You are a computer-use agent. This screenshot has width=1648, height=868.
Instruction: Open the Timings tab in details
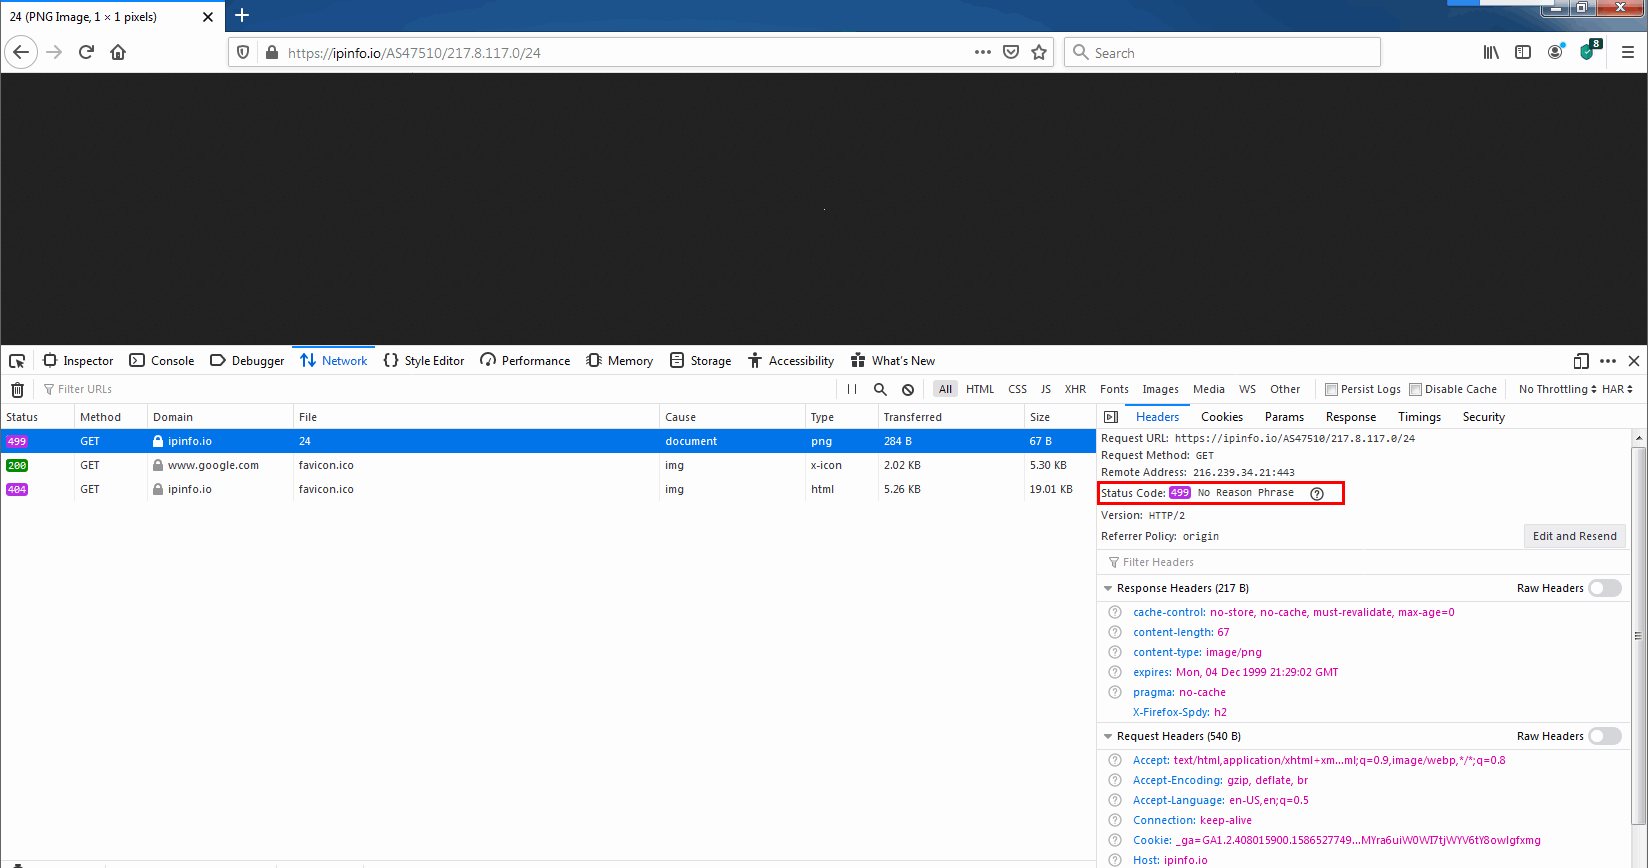(1419, 417)
